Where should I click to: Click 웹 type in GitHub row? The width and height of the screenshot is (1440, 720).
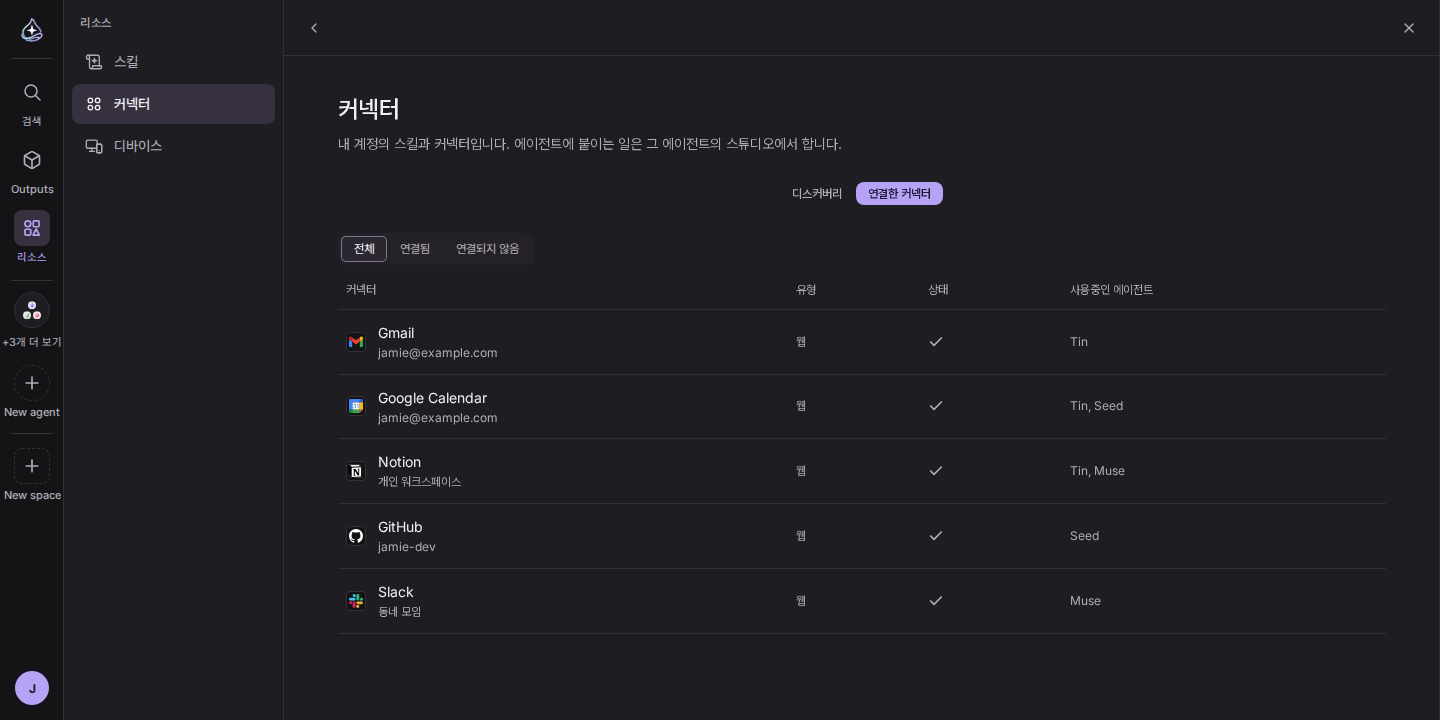[801, 536]
